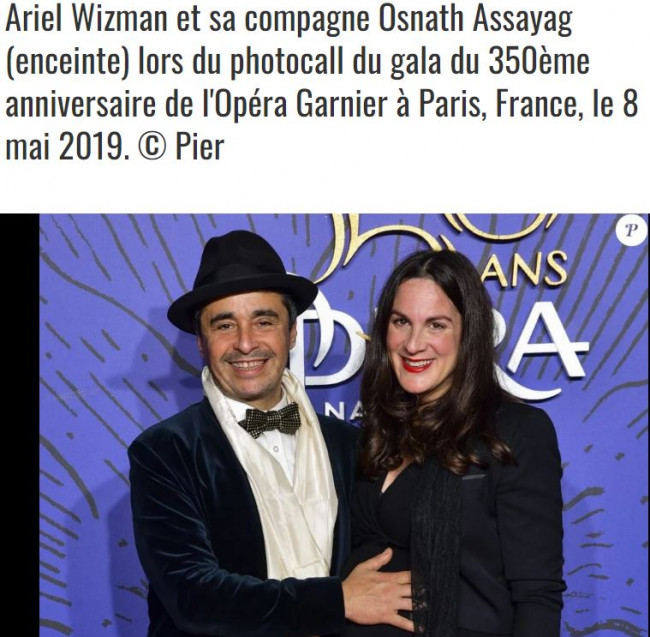650x637 pixels.
Task: Click the sequined bow tie in photo
Action: click(x=270, y=420)
